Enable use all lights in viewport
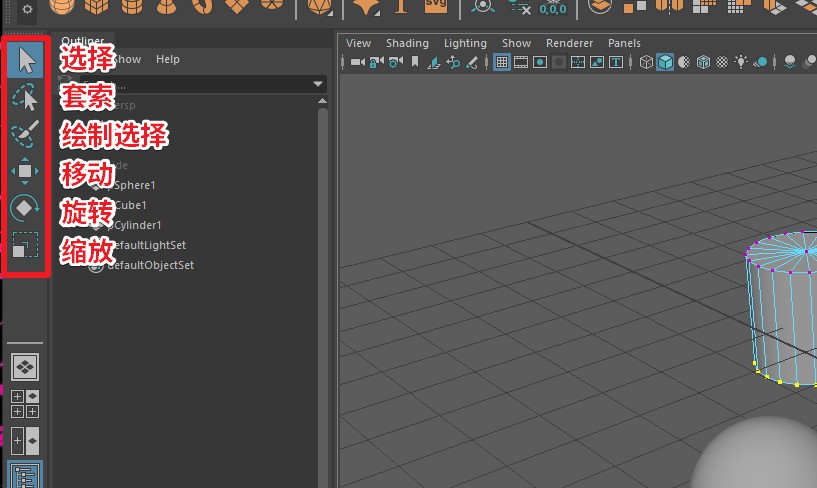The image size is (817, 488). coord(741,62)
